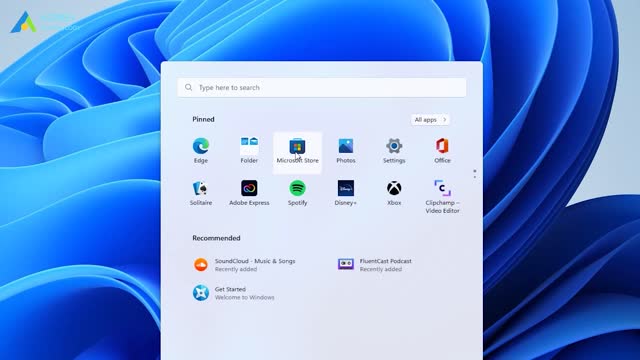Open Adobe Express

point(249,193)
